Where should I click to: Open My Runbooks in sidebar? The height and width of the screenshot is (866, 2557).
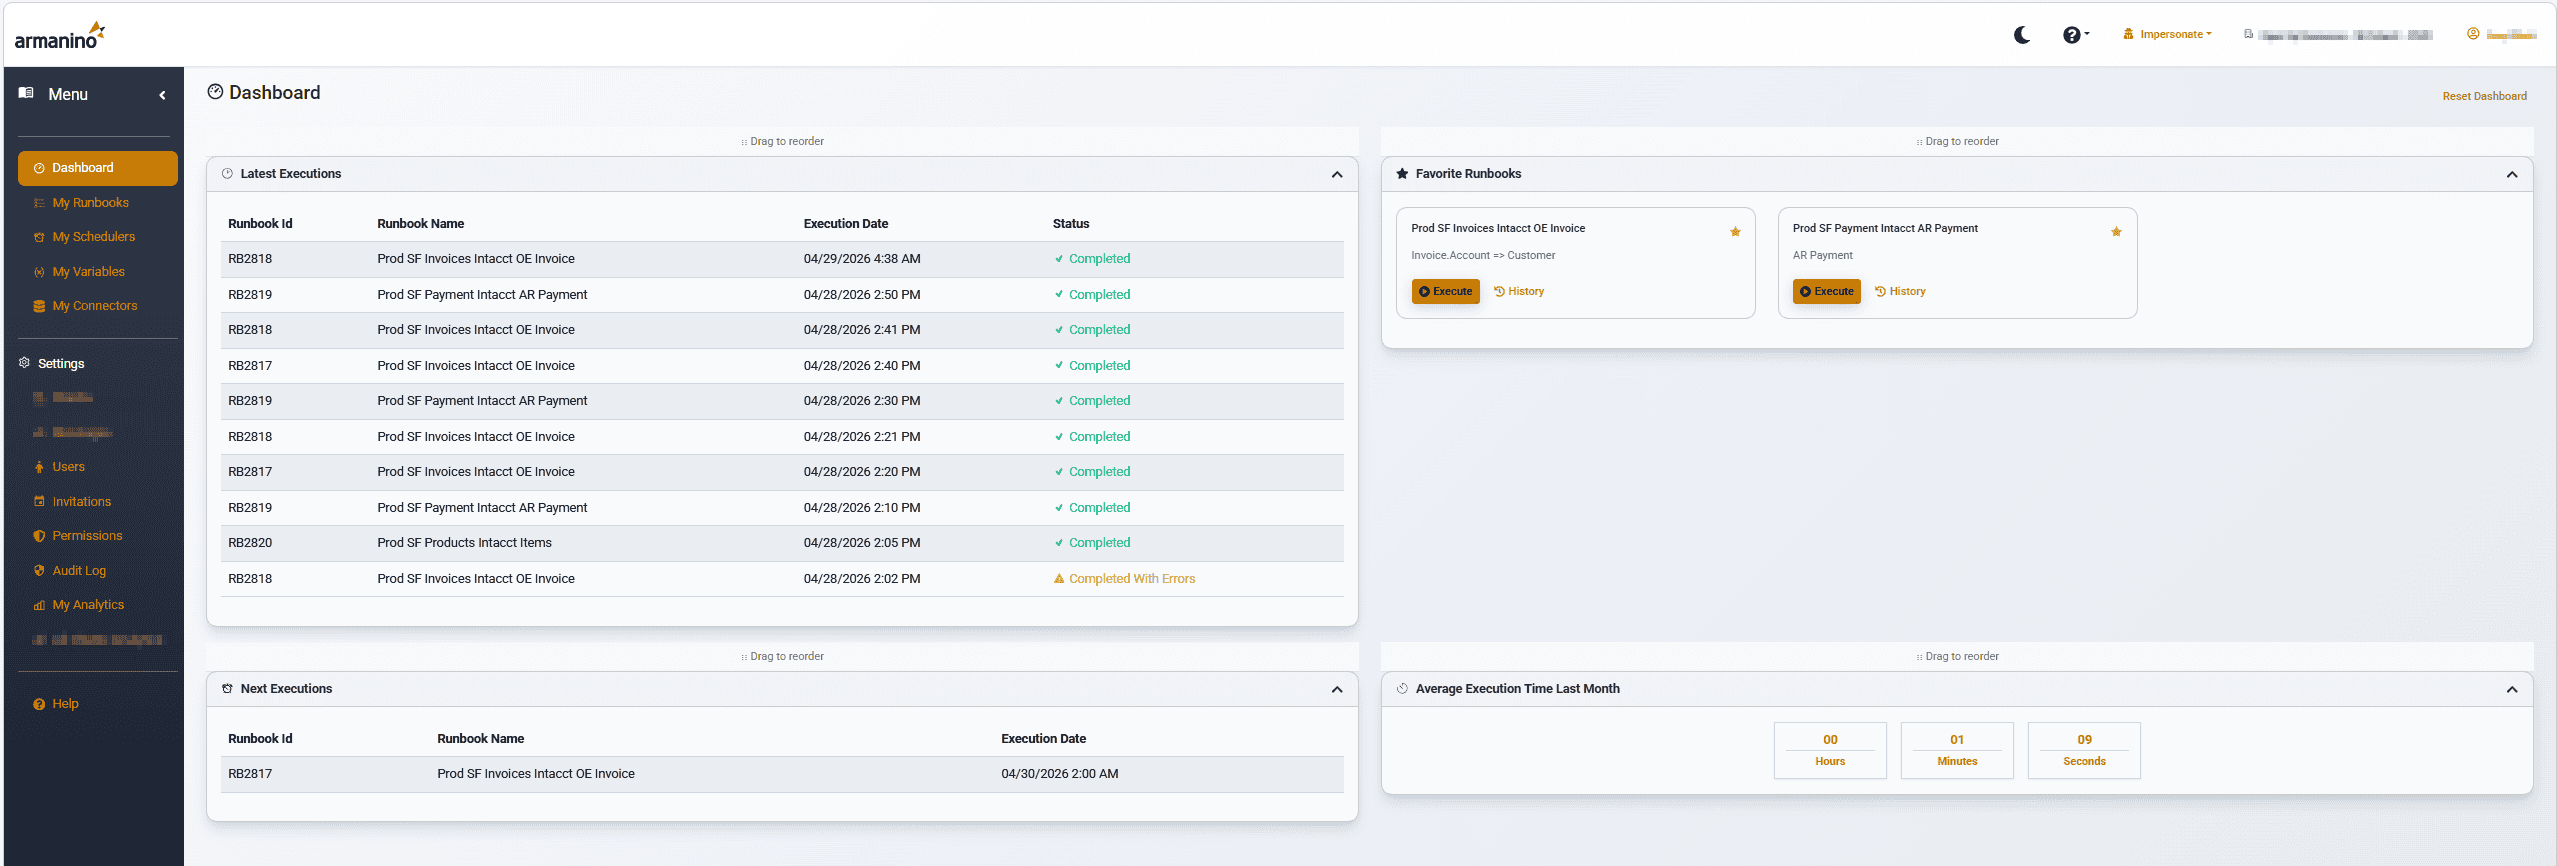click(x=90, y=203)
